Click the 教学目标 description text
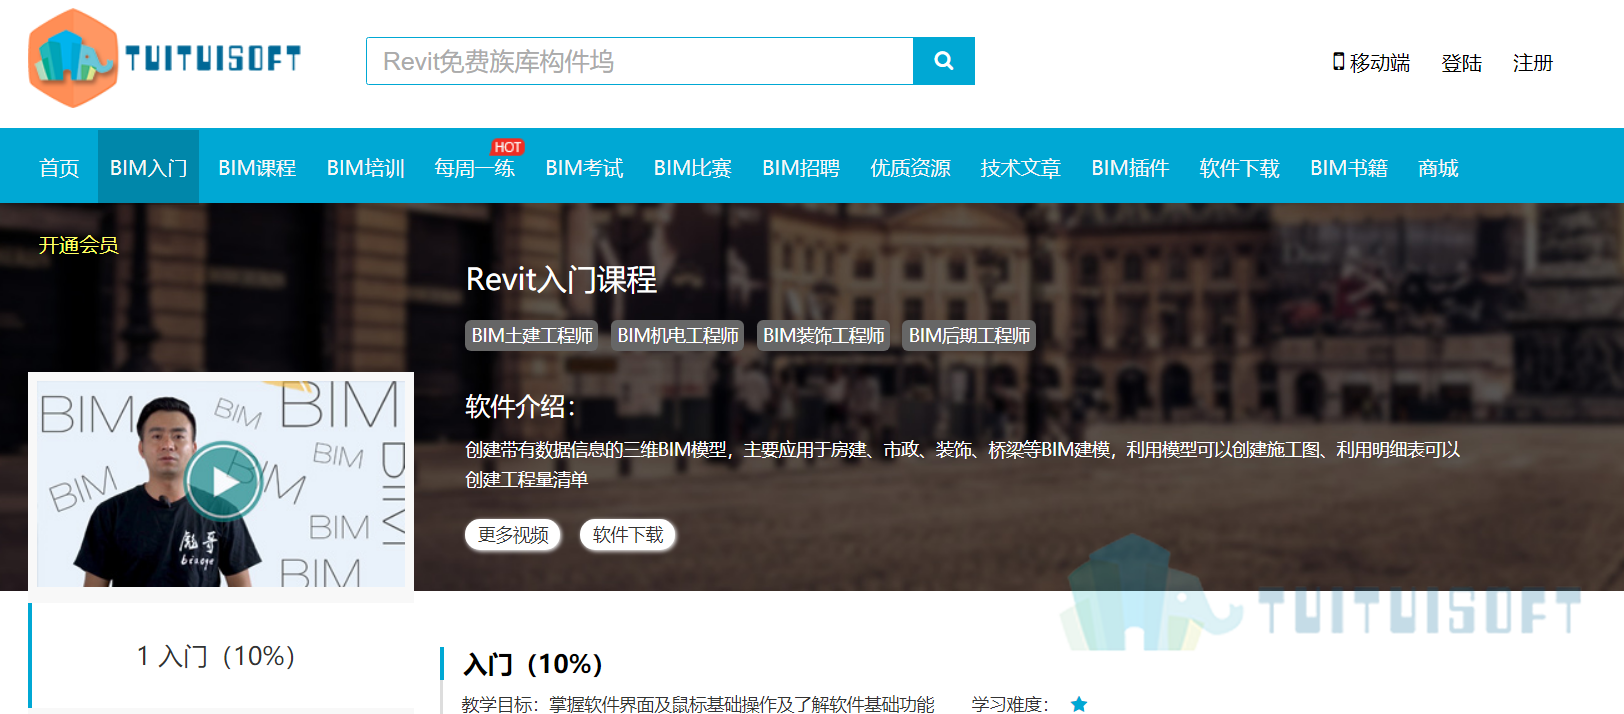 (x=698, y=704)
